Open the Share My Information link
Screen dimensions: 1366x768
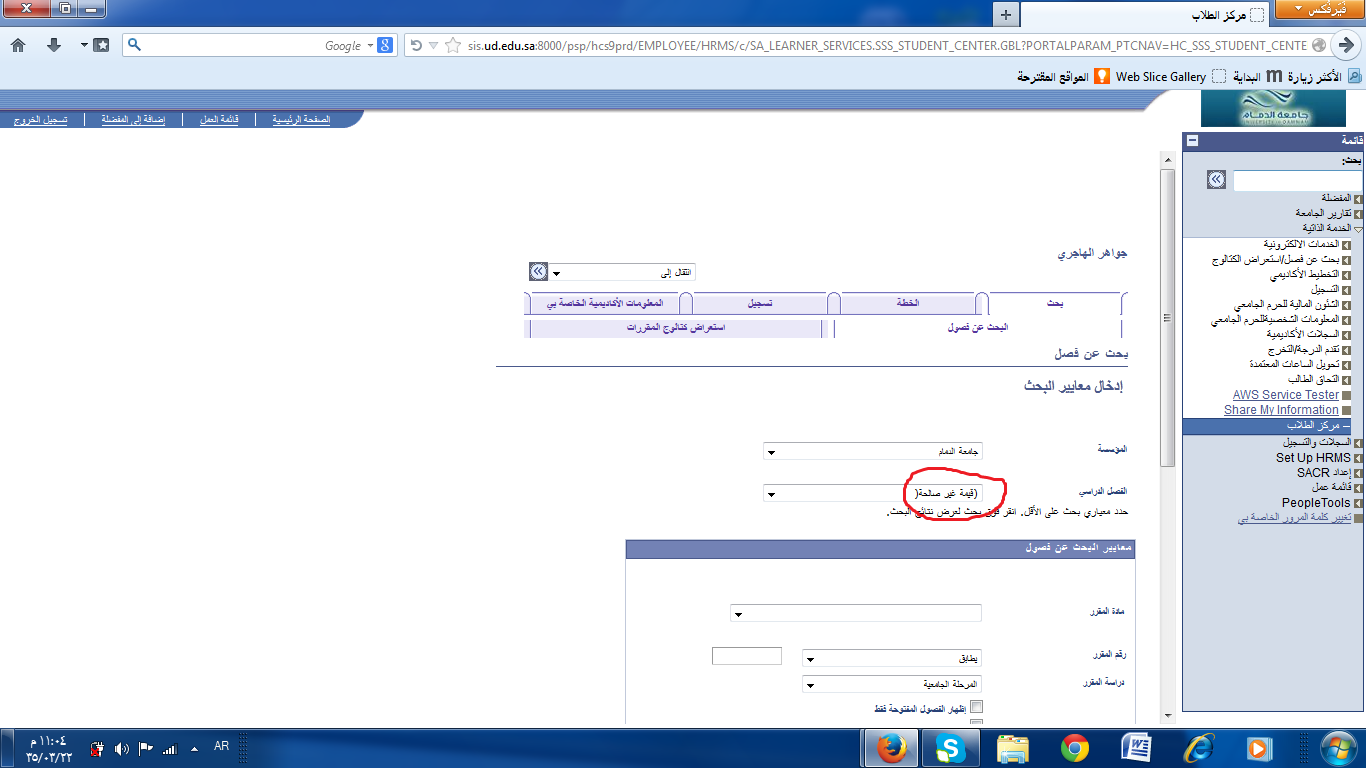click(1280, 410)
